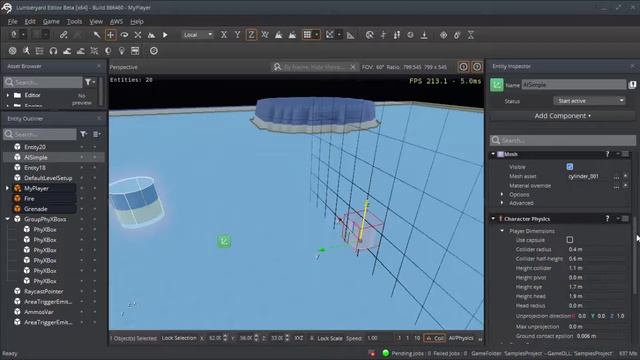
Task: Click the AI/Physics button
Action: (x=461, y=338)
